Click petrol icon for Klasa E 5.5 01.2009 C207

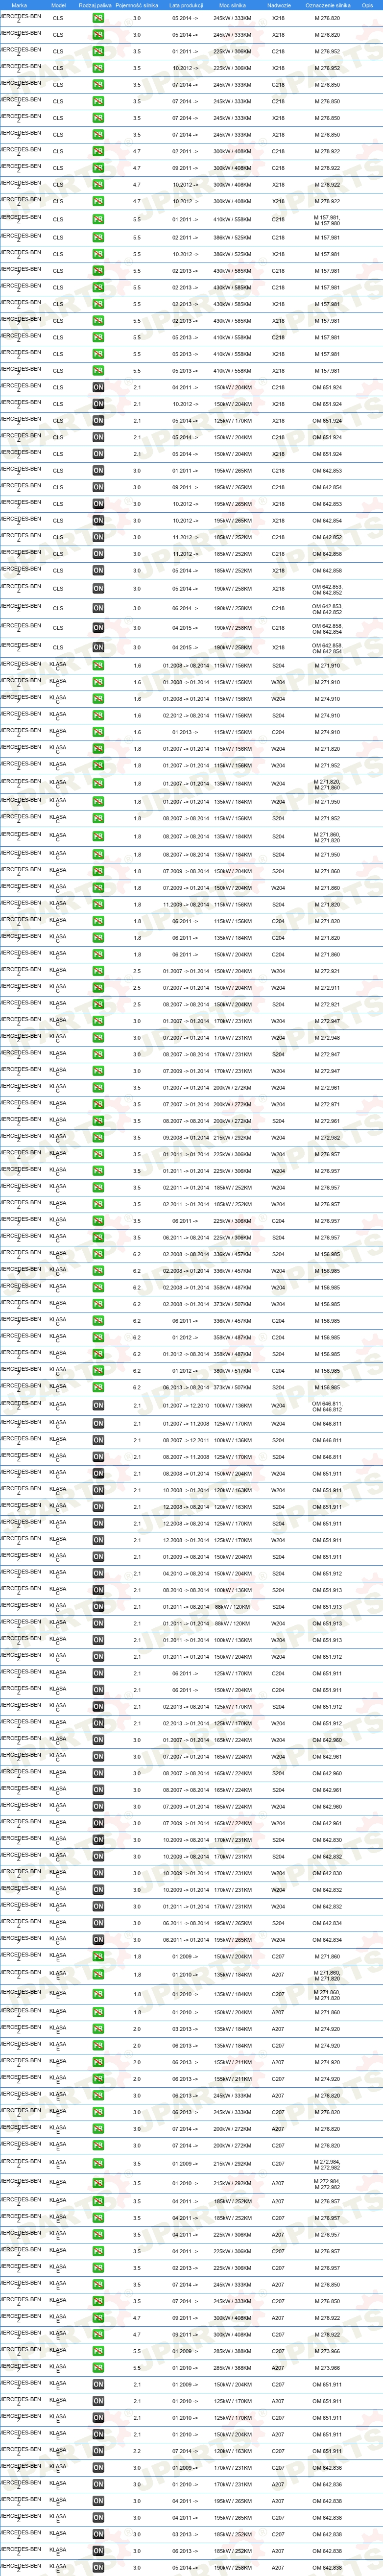[98, 2351]
